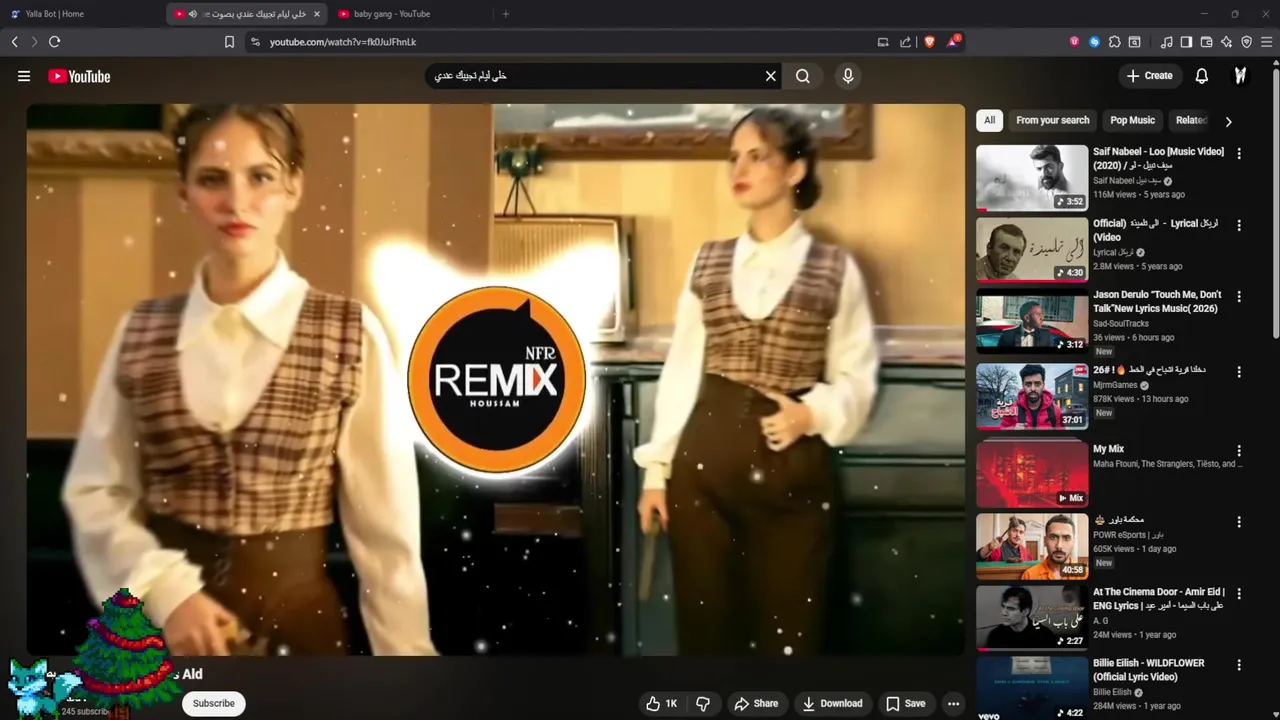Open the browser main menu
This screenshot has height=720, width=1280.
pyautogui.click(x=1267, y=42)
